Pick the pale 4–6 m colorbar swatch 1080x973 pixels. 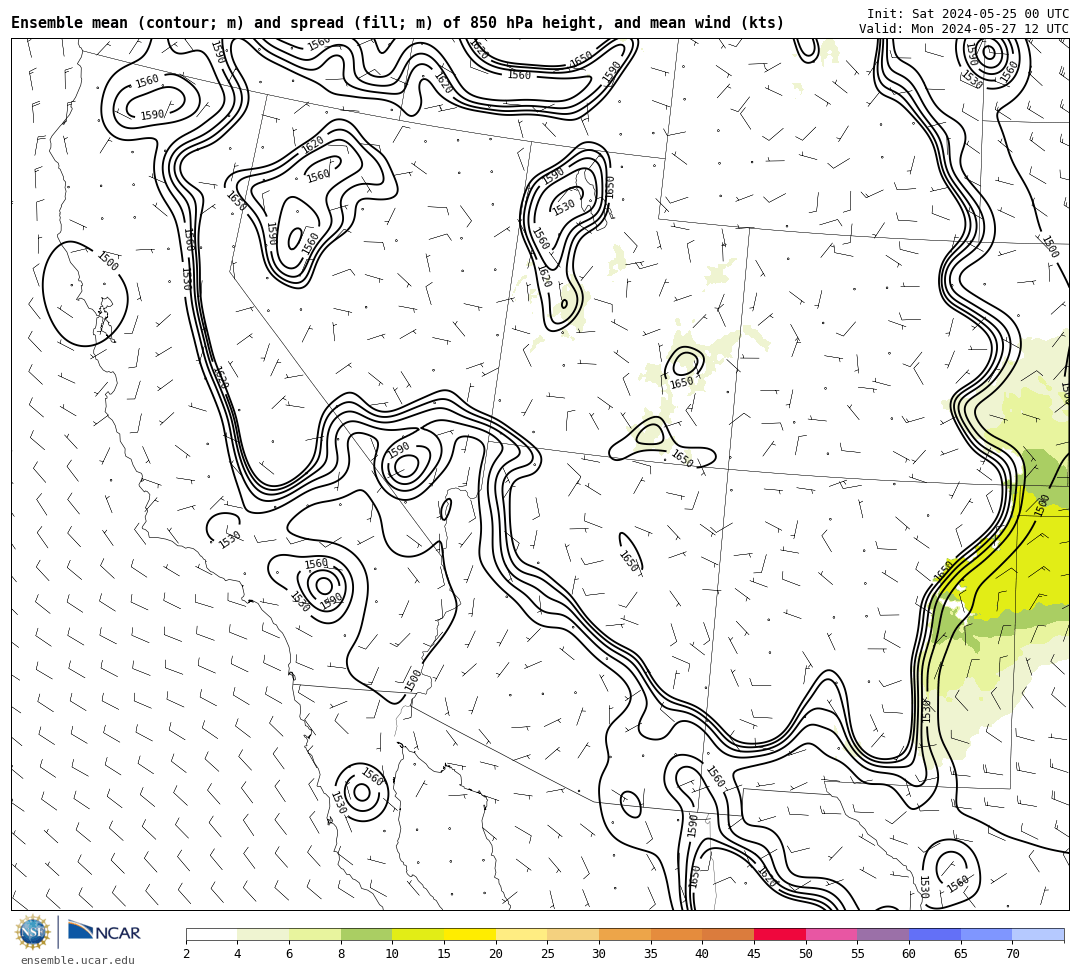[x=263, y=934]
